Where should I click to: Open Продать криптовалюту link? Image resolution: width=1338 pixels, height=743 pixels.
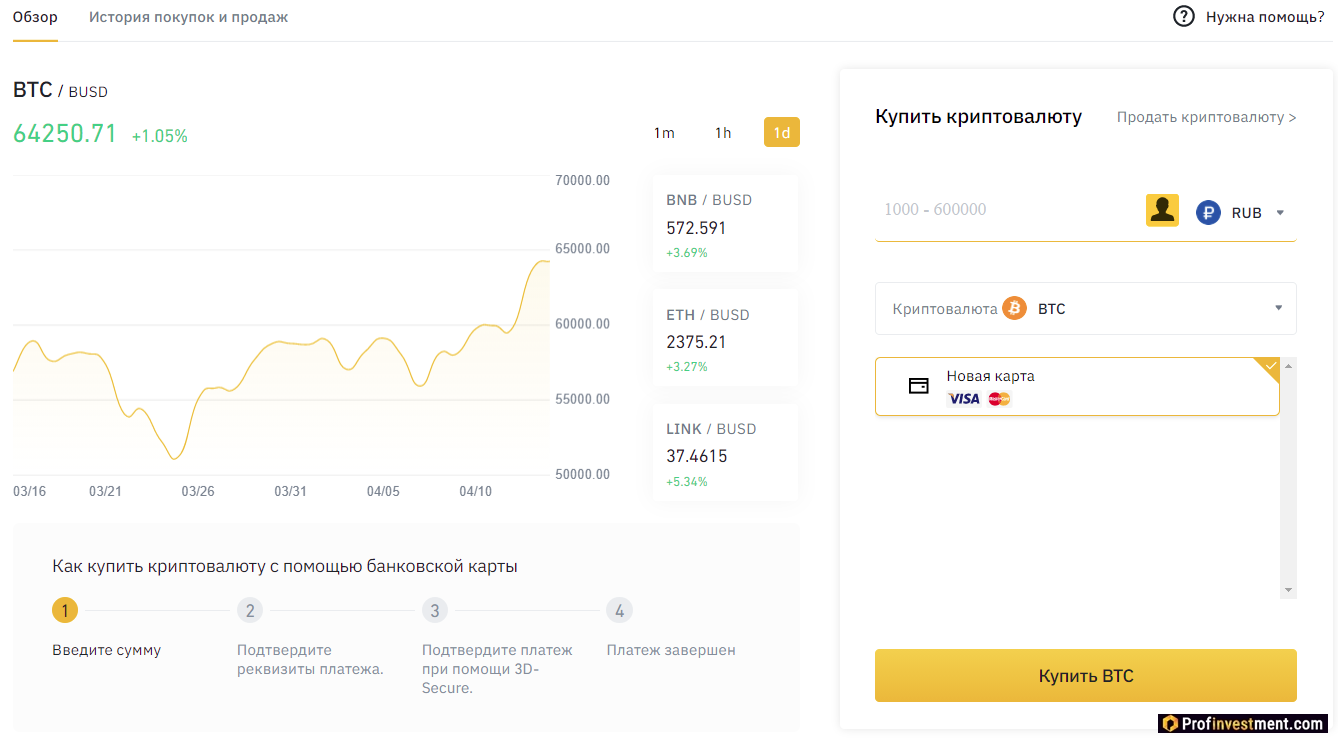tap(1206, 117)
